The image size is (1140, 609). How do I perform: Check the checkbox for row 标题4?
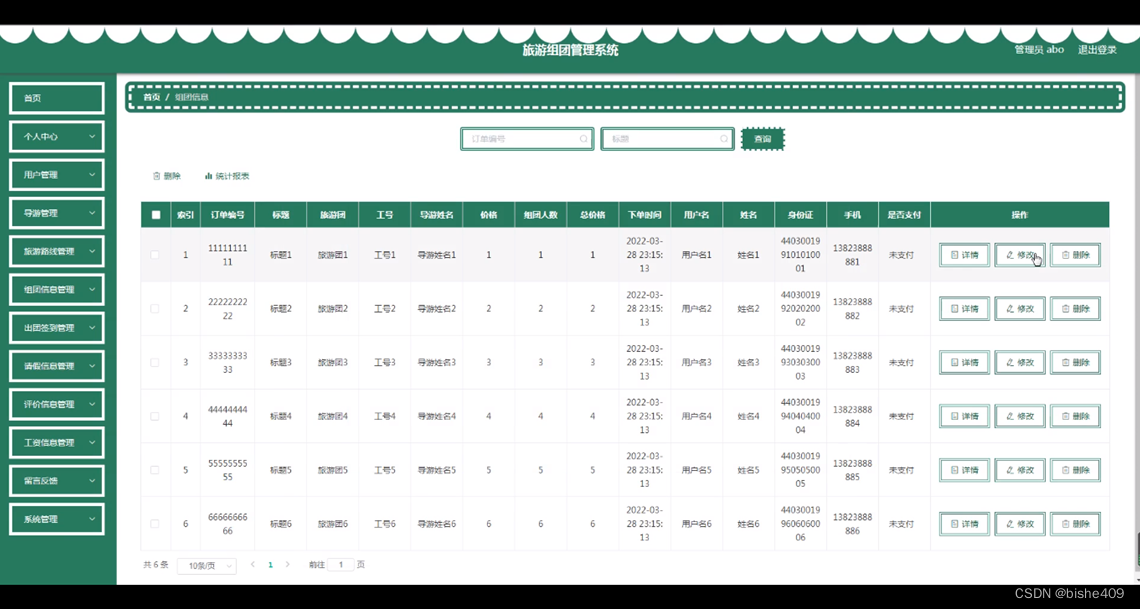pyautogui.click(x=155, y=416)
